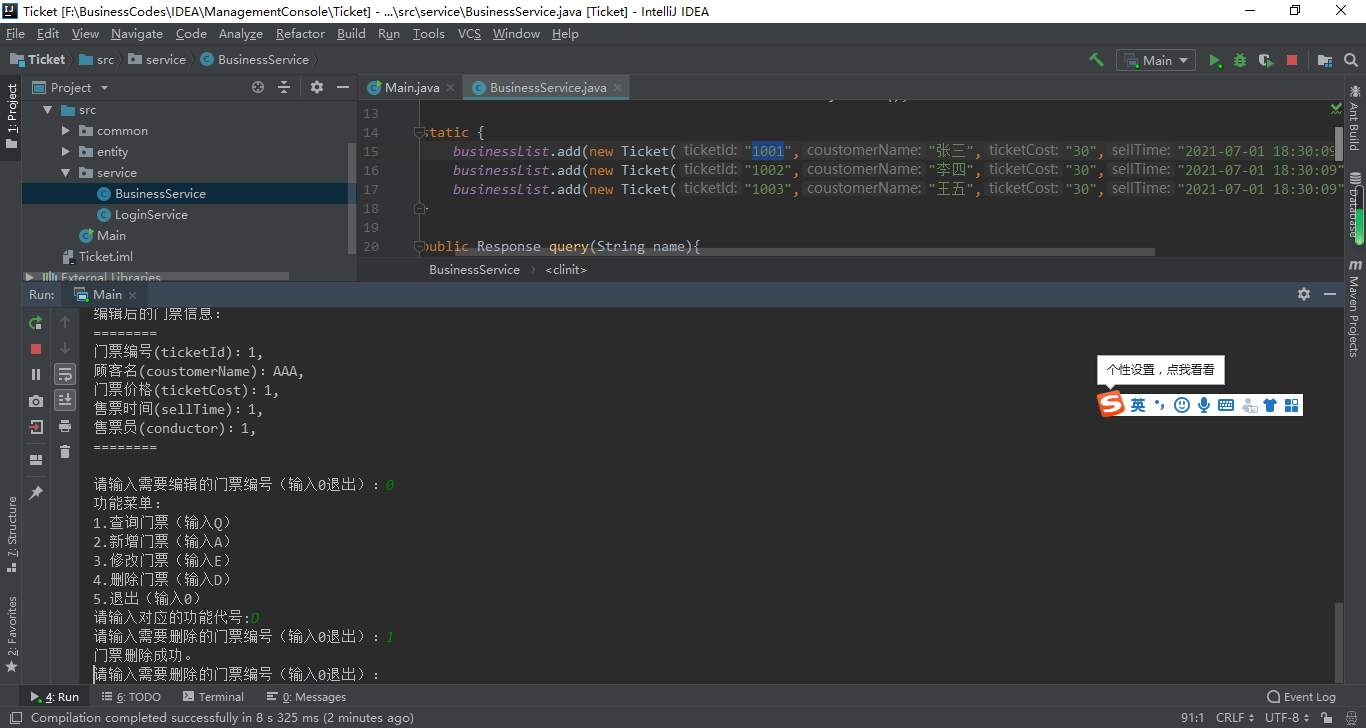Open the Refactor menu
This screenshot has width=1366, height=728.
coord(300,33)
